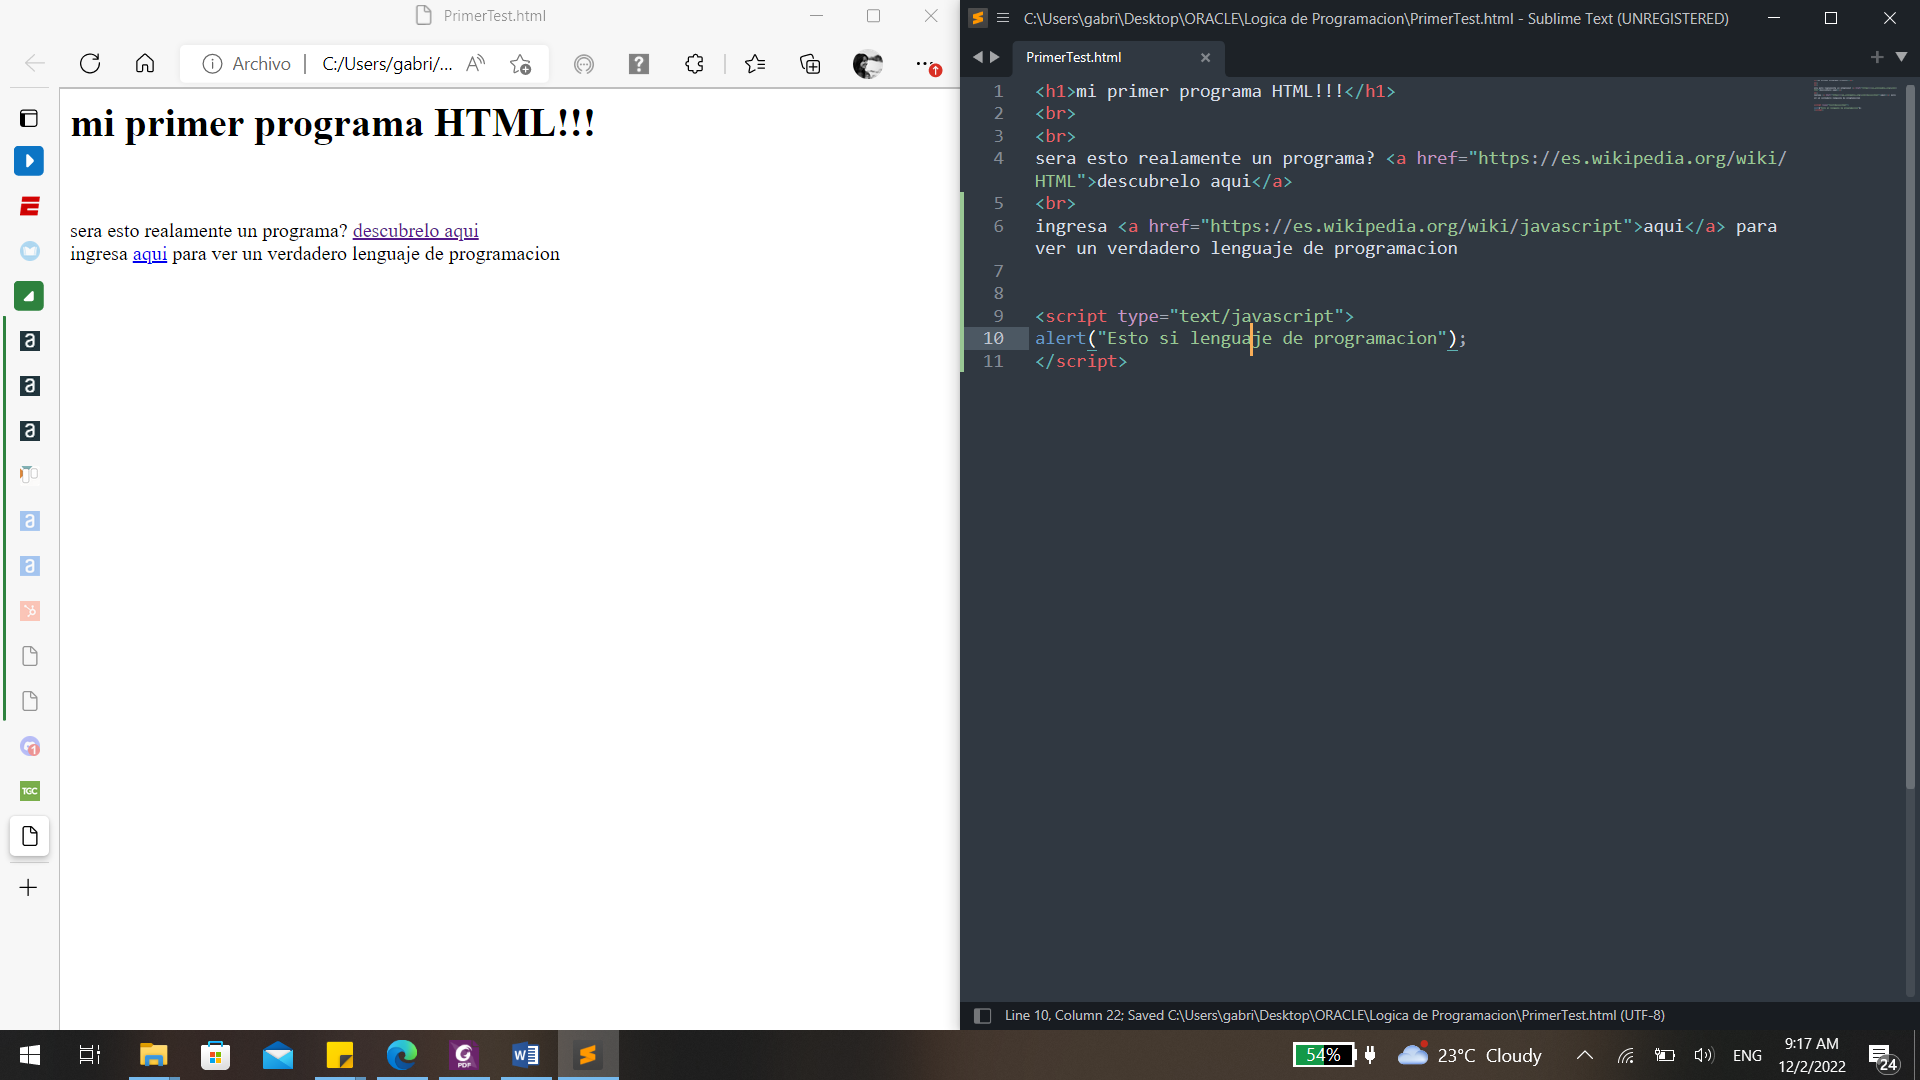Image resolution: width=1920 pixels, height=1080 pixels.
Task: Click status text 'Line 10, Column 22'
Action: click(1062, 1015)
